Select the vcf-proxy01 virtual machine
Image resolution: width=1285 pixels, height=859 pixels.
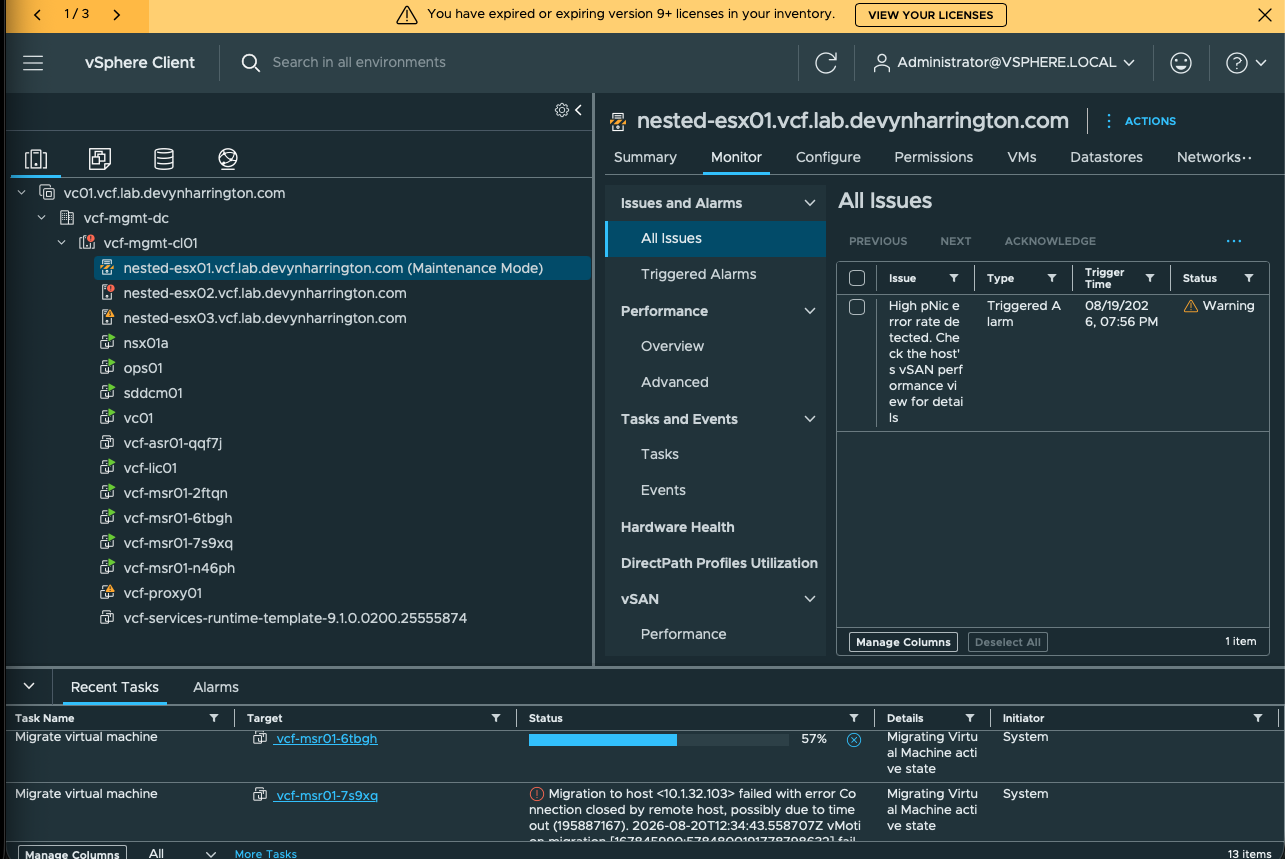162,593
